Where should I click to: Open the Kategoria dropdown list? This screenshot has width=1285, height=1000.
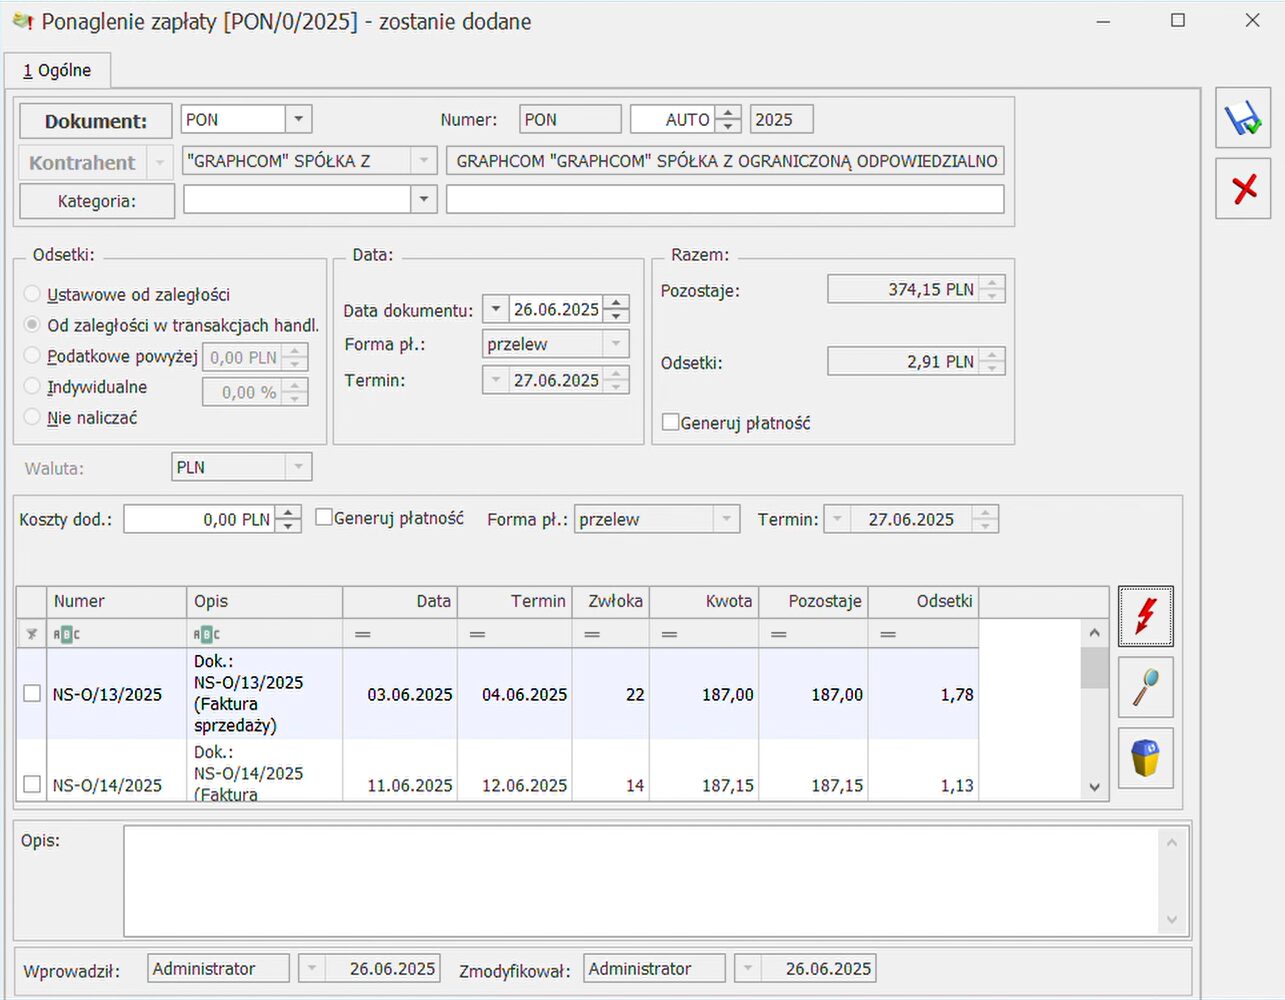[x=424, y=199]
